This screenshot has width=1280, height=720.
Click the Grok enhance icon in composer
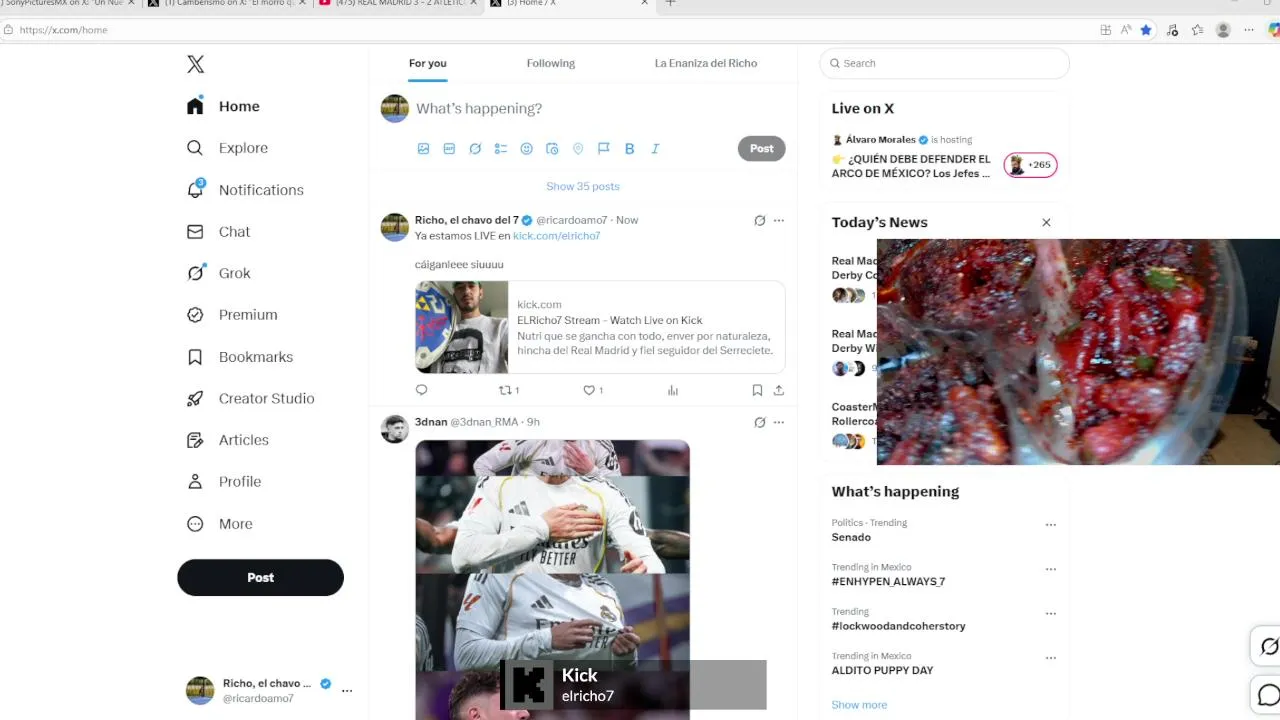point(475,149)
